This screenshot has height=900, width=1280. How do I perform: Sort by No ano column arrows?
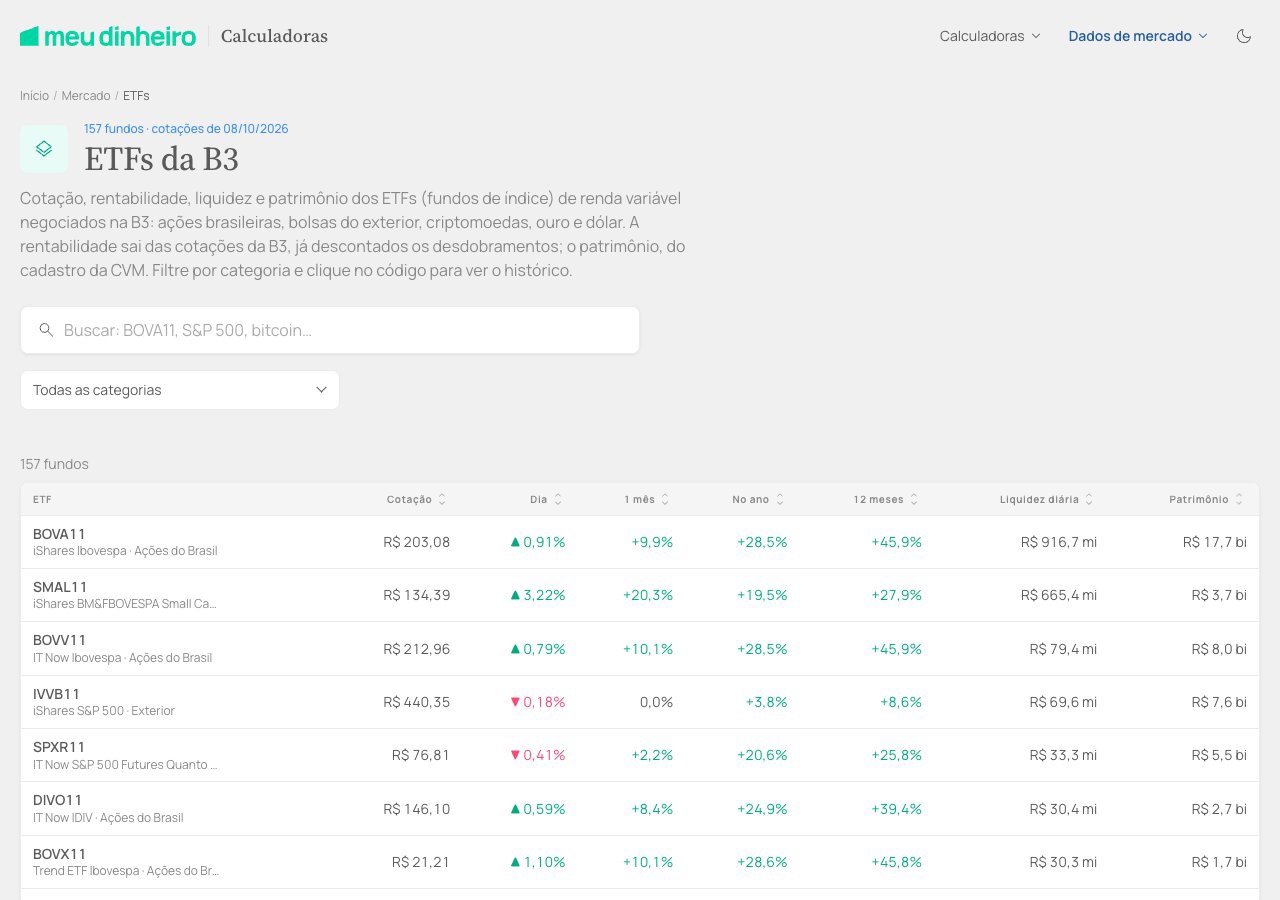780,499
